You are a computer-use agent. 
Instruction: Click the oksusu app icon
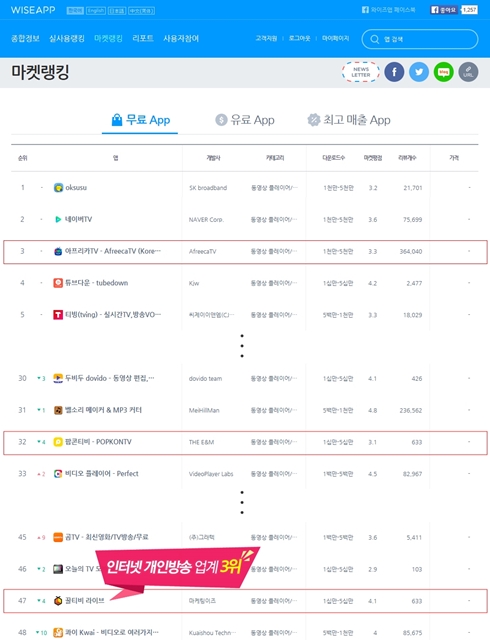click(x=58, y=188)
